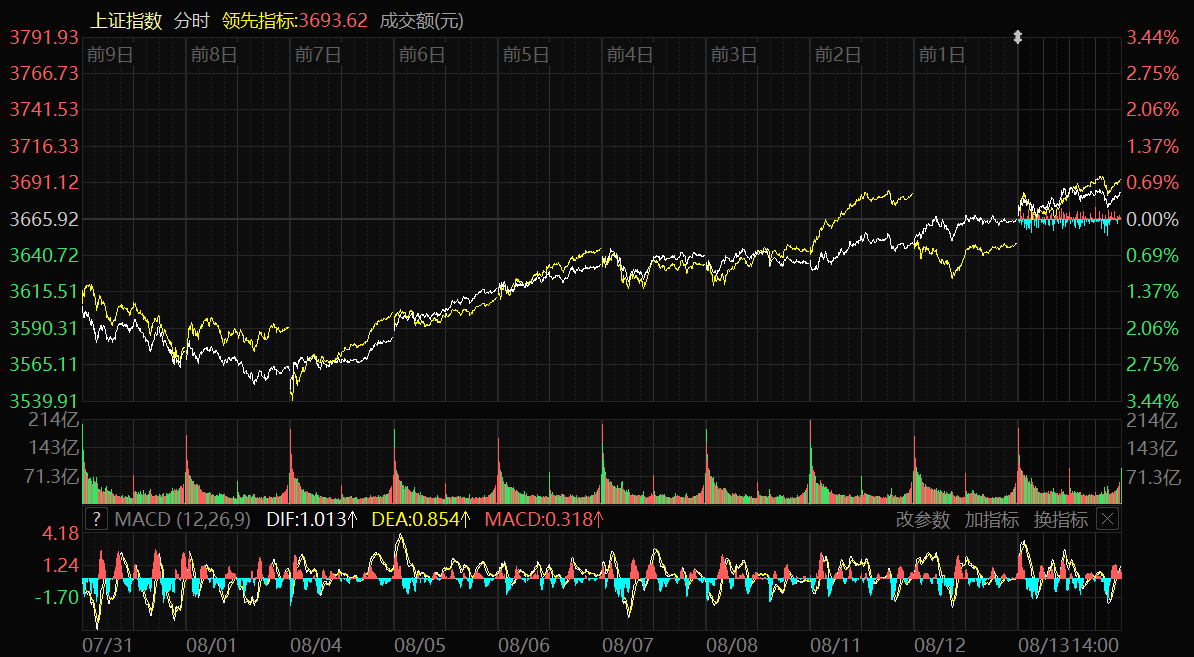Click the 08/11 date on time axis

837,646
